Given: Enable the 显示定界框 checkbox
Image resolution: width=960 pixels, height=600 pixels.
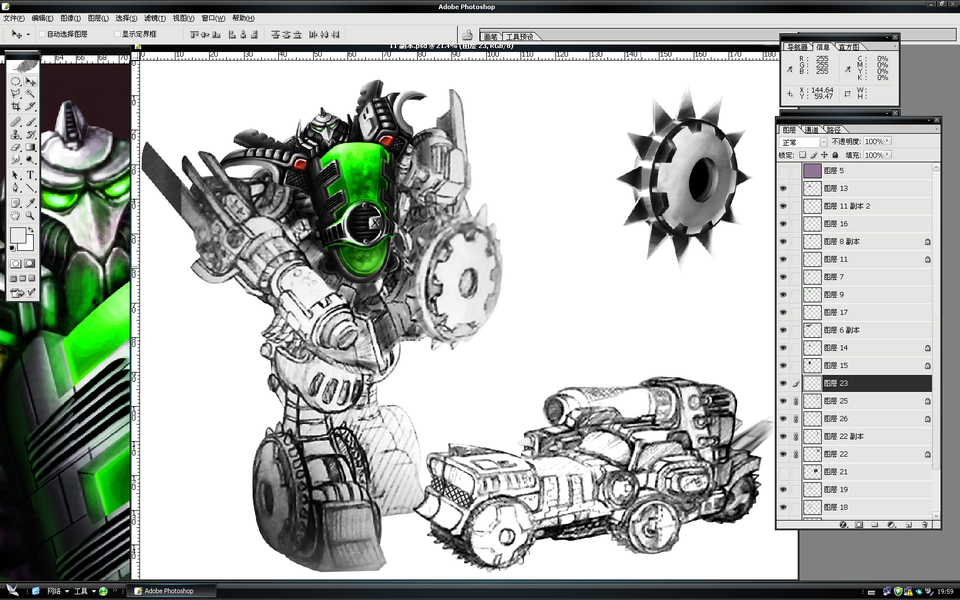Looking at the screenshot, I should click(x=117, y=34).
